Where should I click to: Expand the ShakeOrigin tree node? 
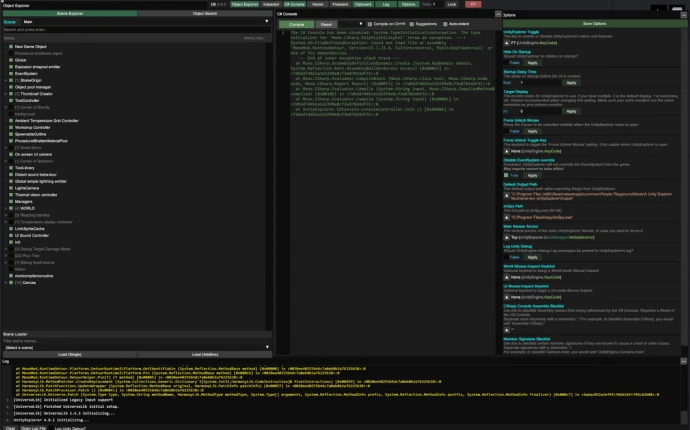click(x=6, y=81)
